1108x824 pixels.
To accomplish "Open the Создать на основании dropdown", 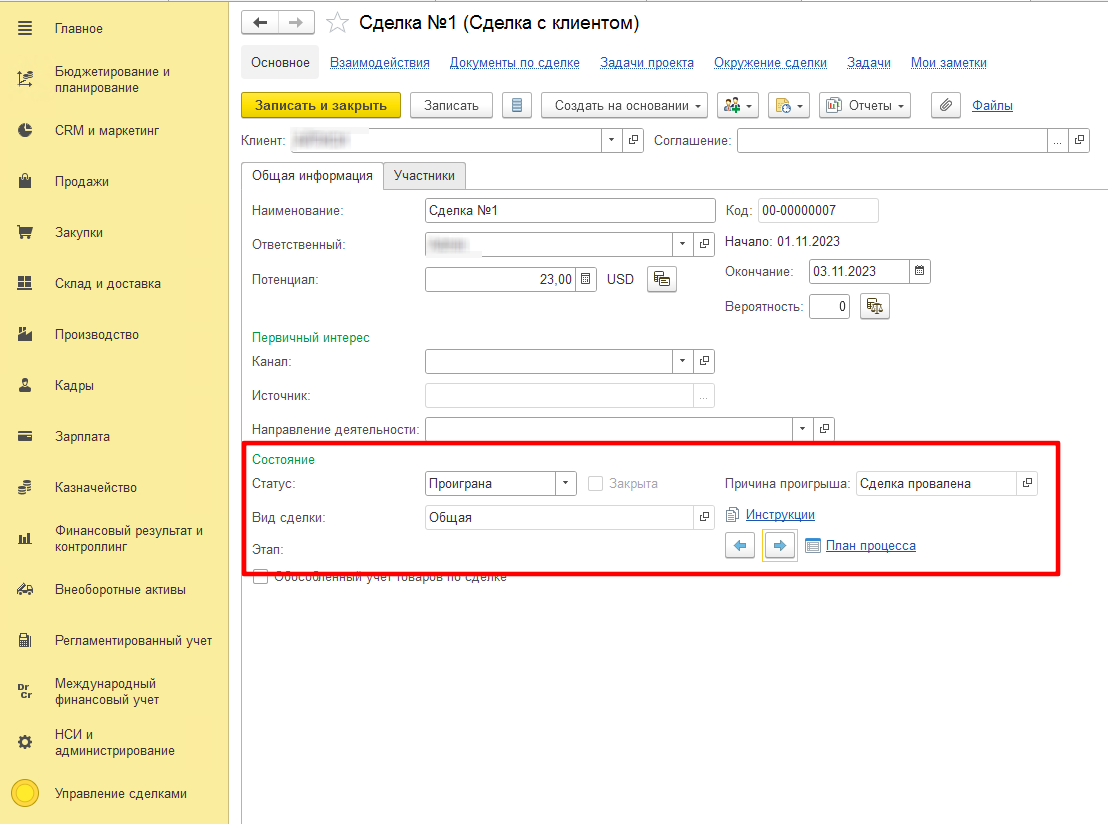I will [624, 105].
